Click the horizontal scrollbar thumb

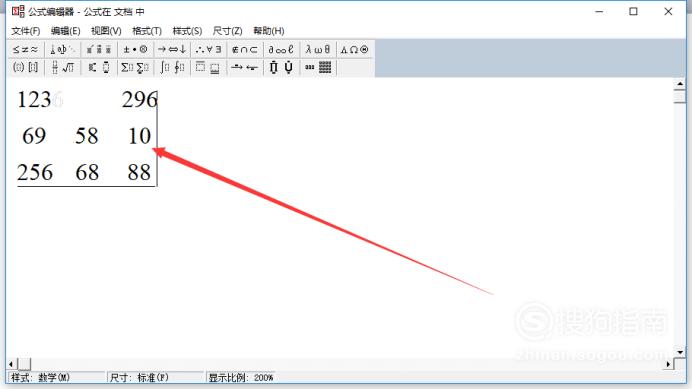click(x=24, y=364)
